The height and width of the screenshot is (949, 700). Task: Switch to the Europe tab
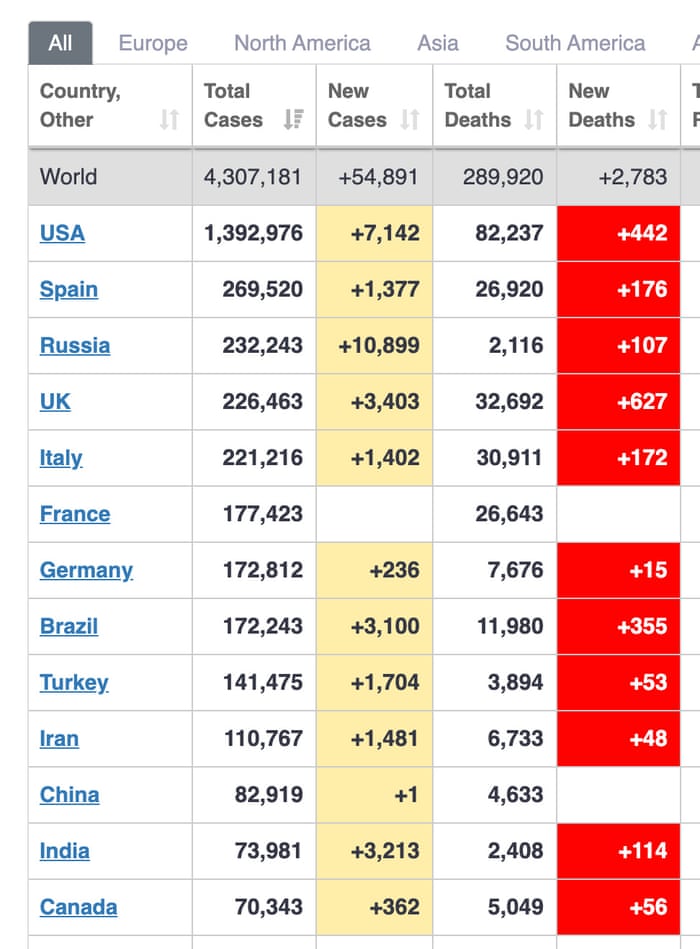click(153, 43)
